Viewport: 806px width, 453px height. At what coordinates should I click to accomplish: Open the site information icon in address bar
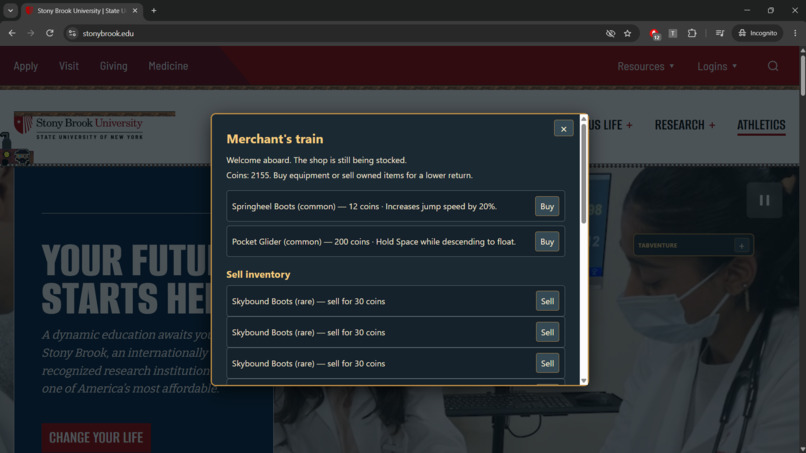[x=72, y=33]
